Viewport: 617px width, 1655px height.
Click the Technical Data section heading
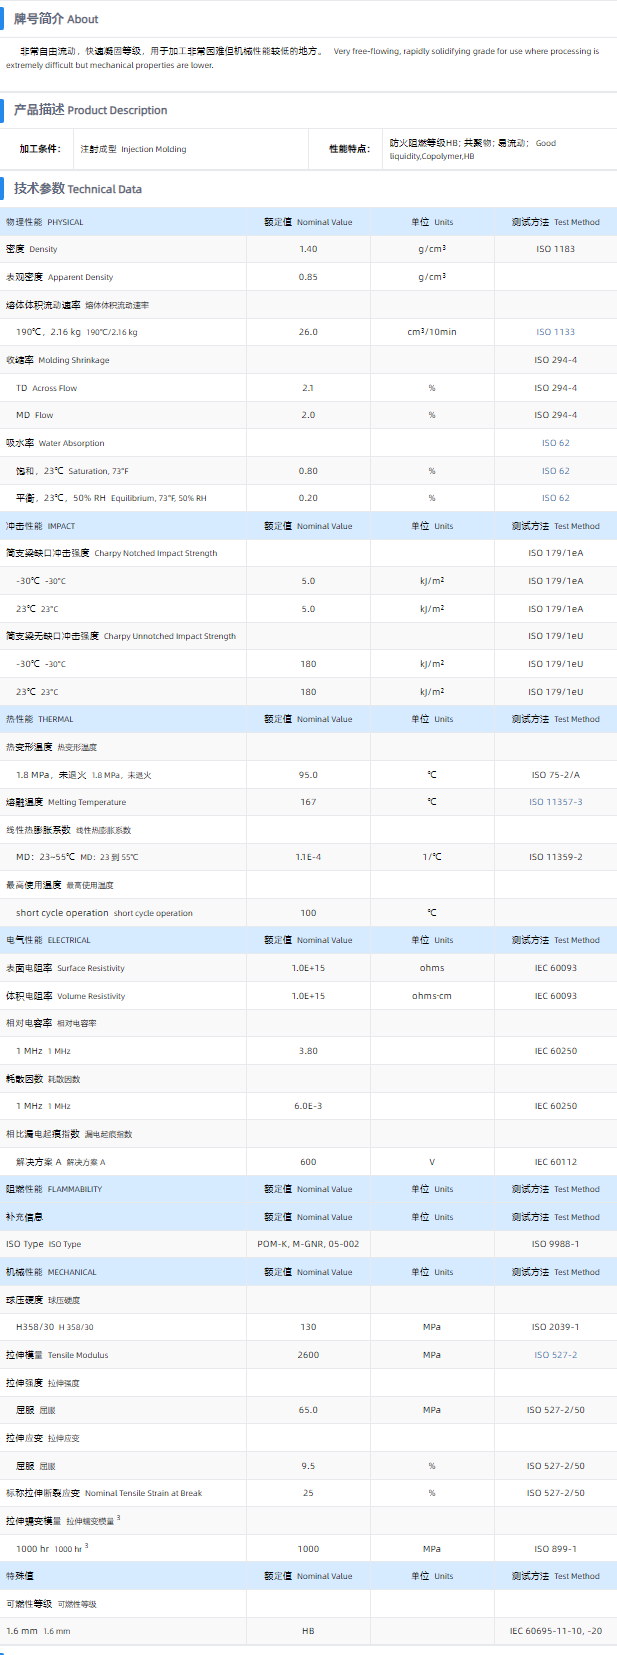point(78,189)
